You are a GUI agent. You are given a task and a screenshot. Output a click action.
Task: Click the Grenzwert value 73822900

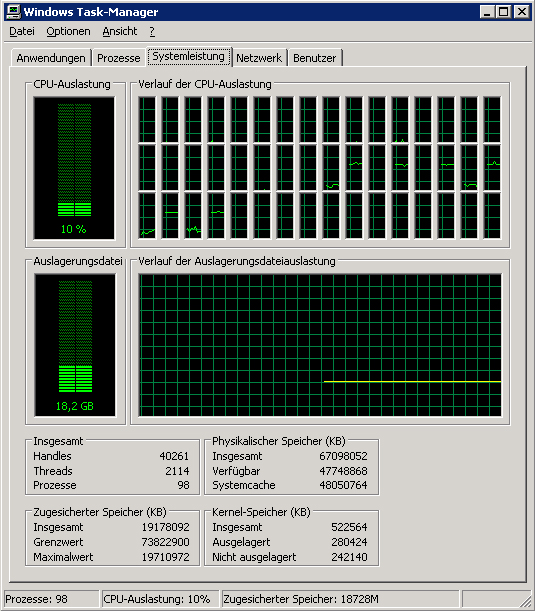[x=165, y=542]
